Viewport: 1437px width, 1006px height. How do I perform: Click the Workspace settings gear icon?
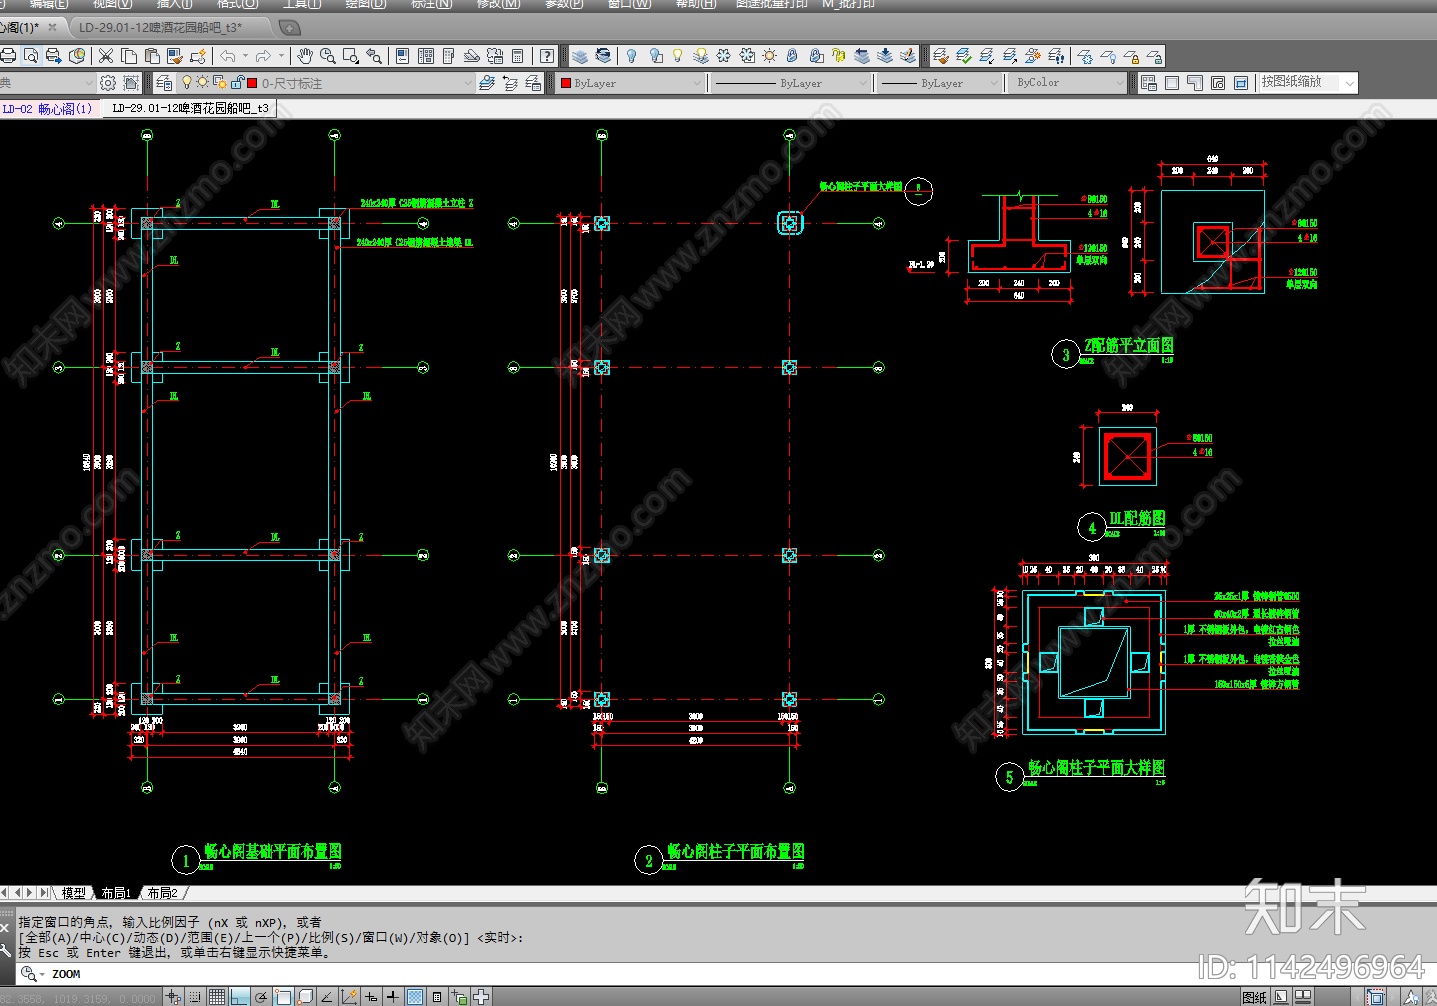108,83
